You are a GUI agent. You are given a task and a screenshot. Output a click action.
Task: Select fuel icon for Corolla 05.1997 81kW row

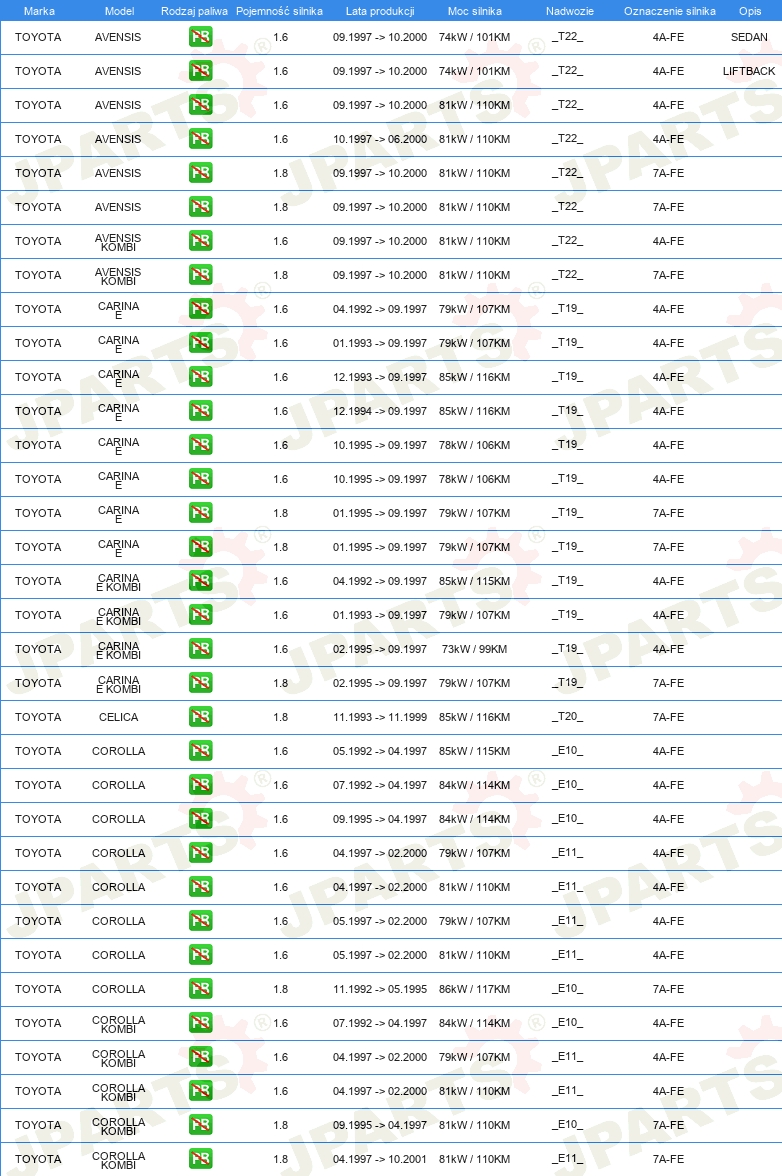[x=200, y=955]
